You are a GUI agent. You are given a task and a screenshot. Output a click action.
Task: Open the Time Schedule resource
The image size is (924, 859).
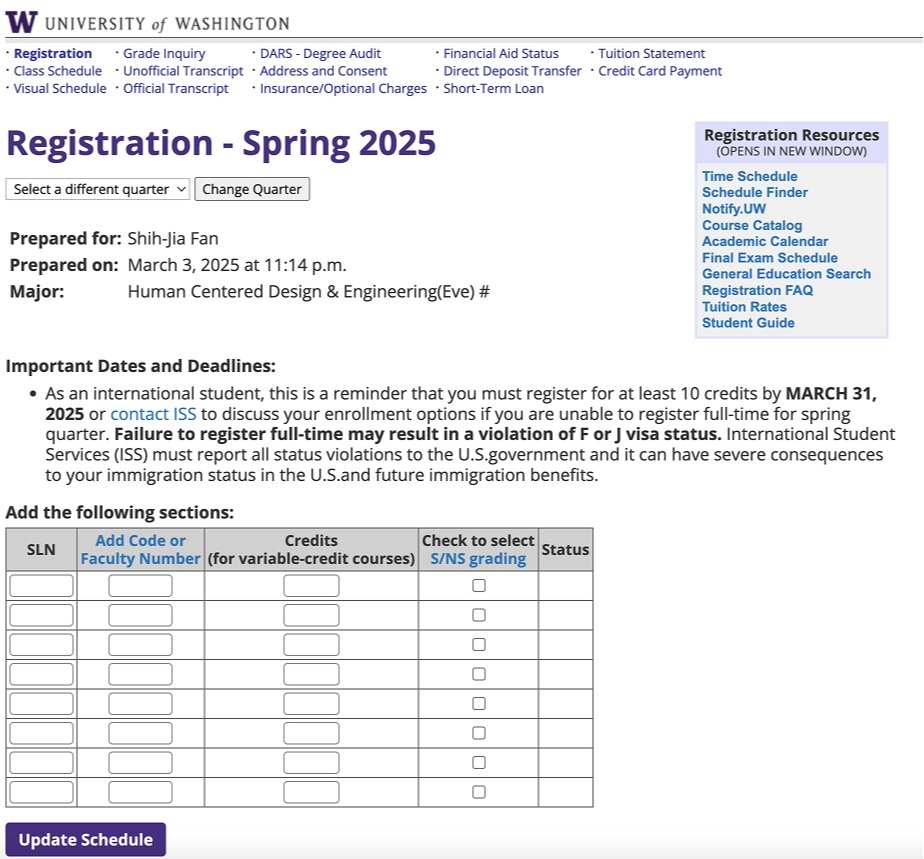tap(750, 177)
